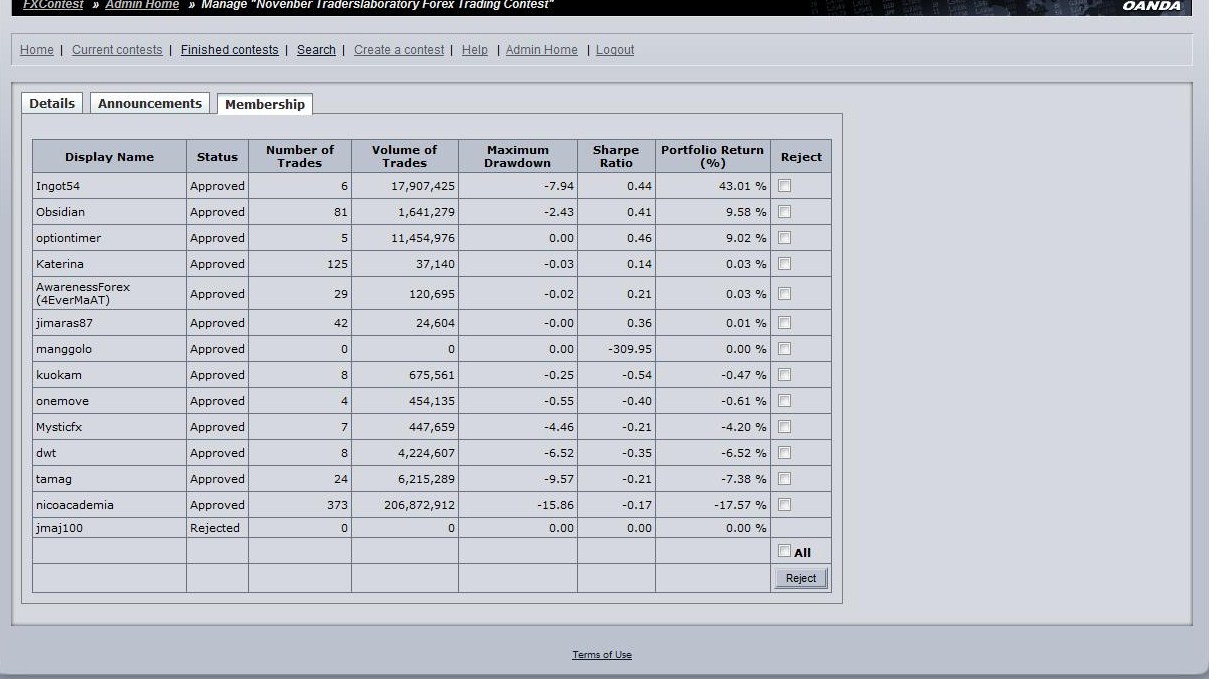1209x679 pixels.
Task: Click the OANDA logo
Action: 1151,6
